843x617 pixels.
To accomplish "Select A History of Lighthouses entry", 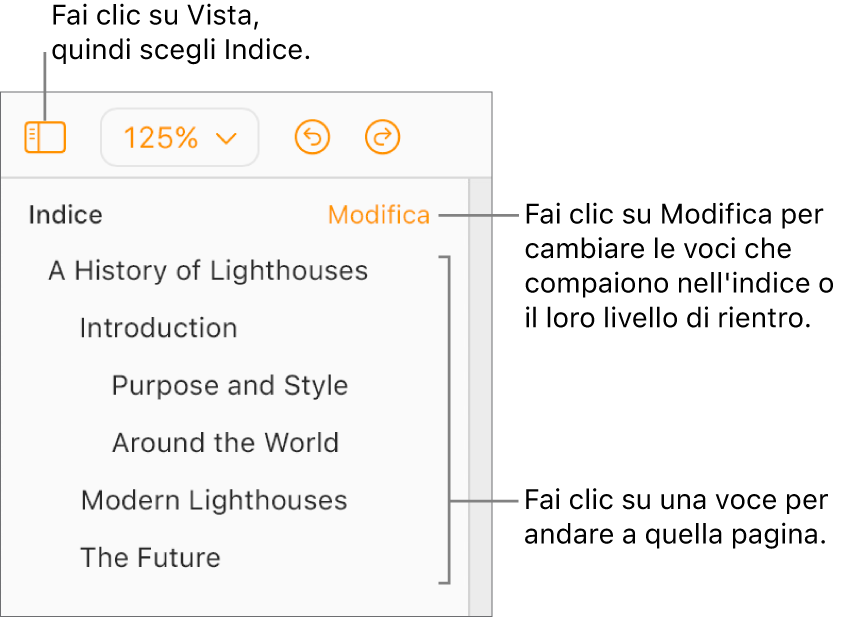I will click(x=208, y=271).
